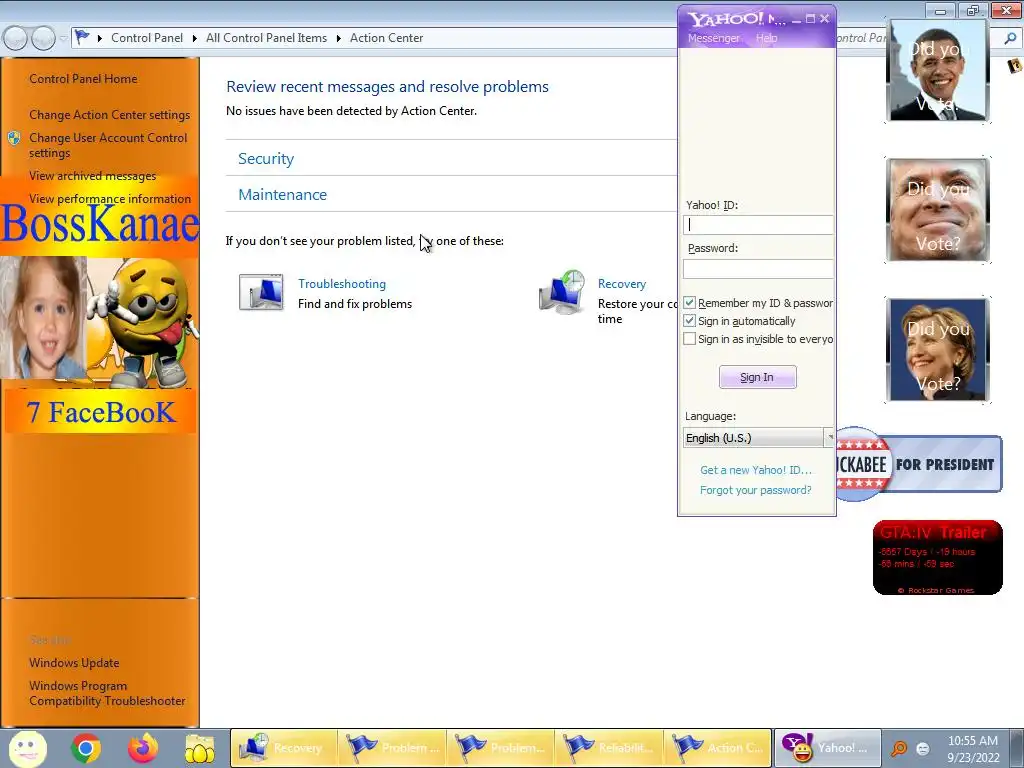
Task: Toggle Sign in automatically checkbox
Action: tap(689, 321)
